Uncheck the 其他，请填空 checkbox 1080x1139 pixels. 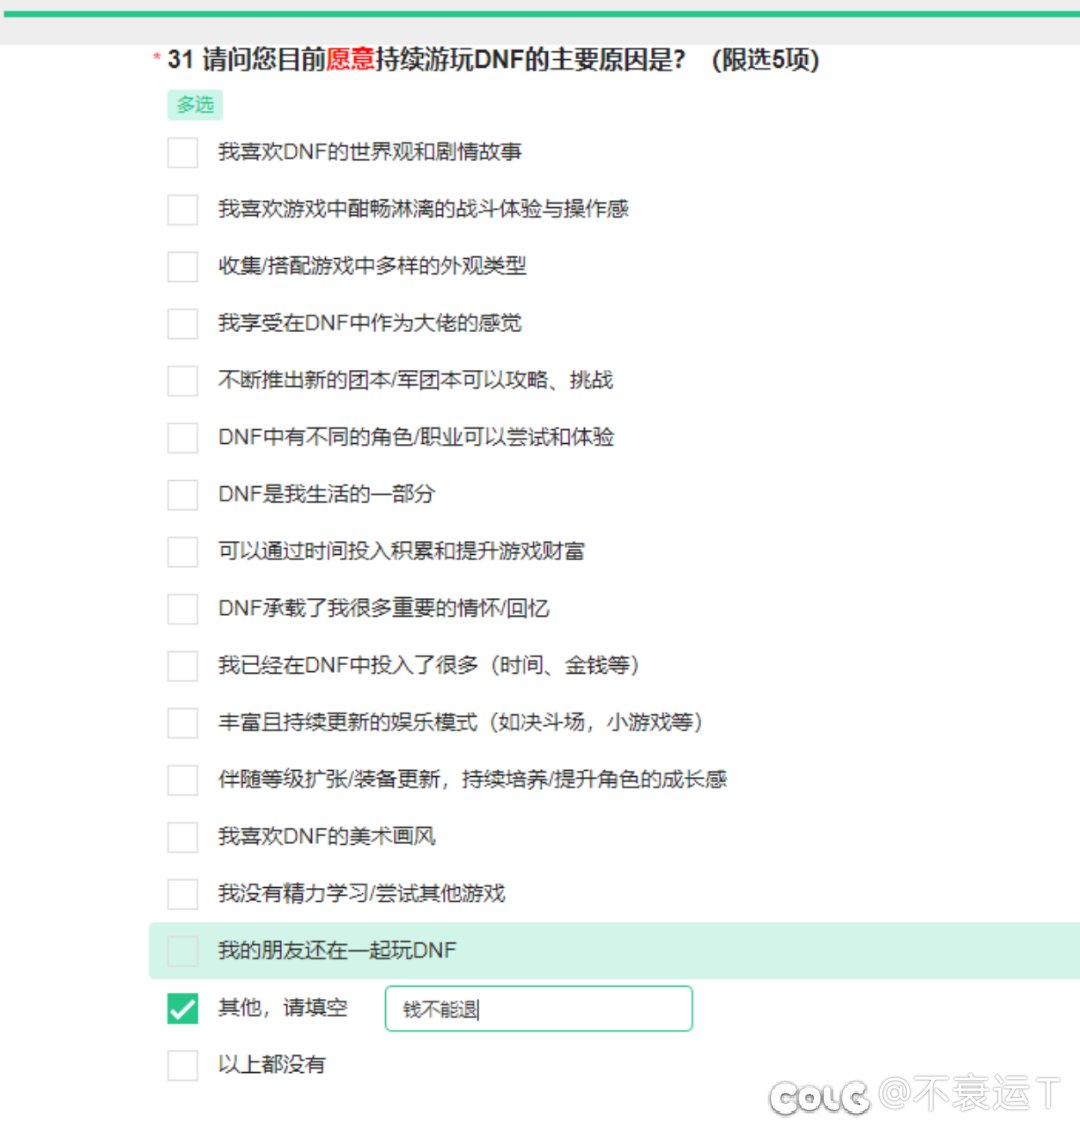183,1008
